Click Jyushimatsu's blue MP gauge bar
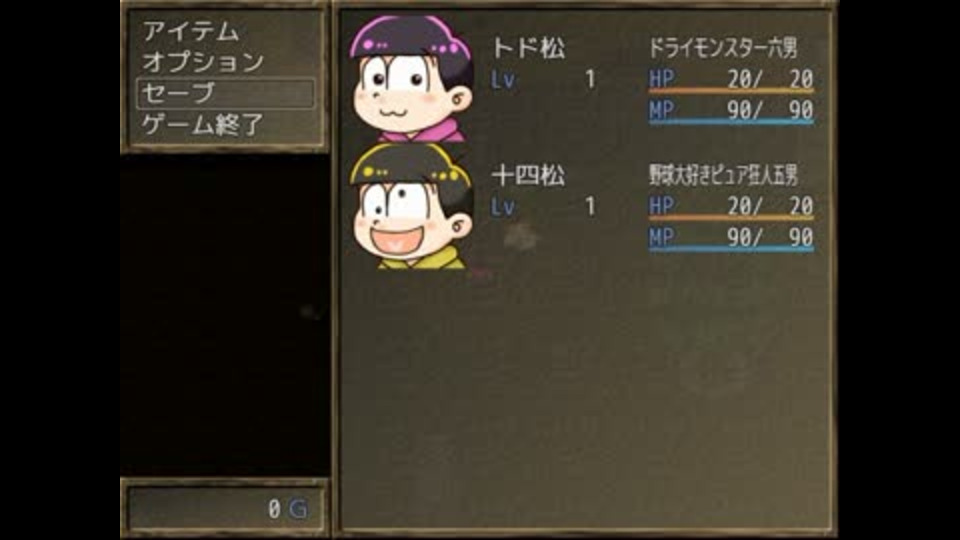The width and height of the screenshot is (960, 540). (x=732, y=249)
